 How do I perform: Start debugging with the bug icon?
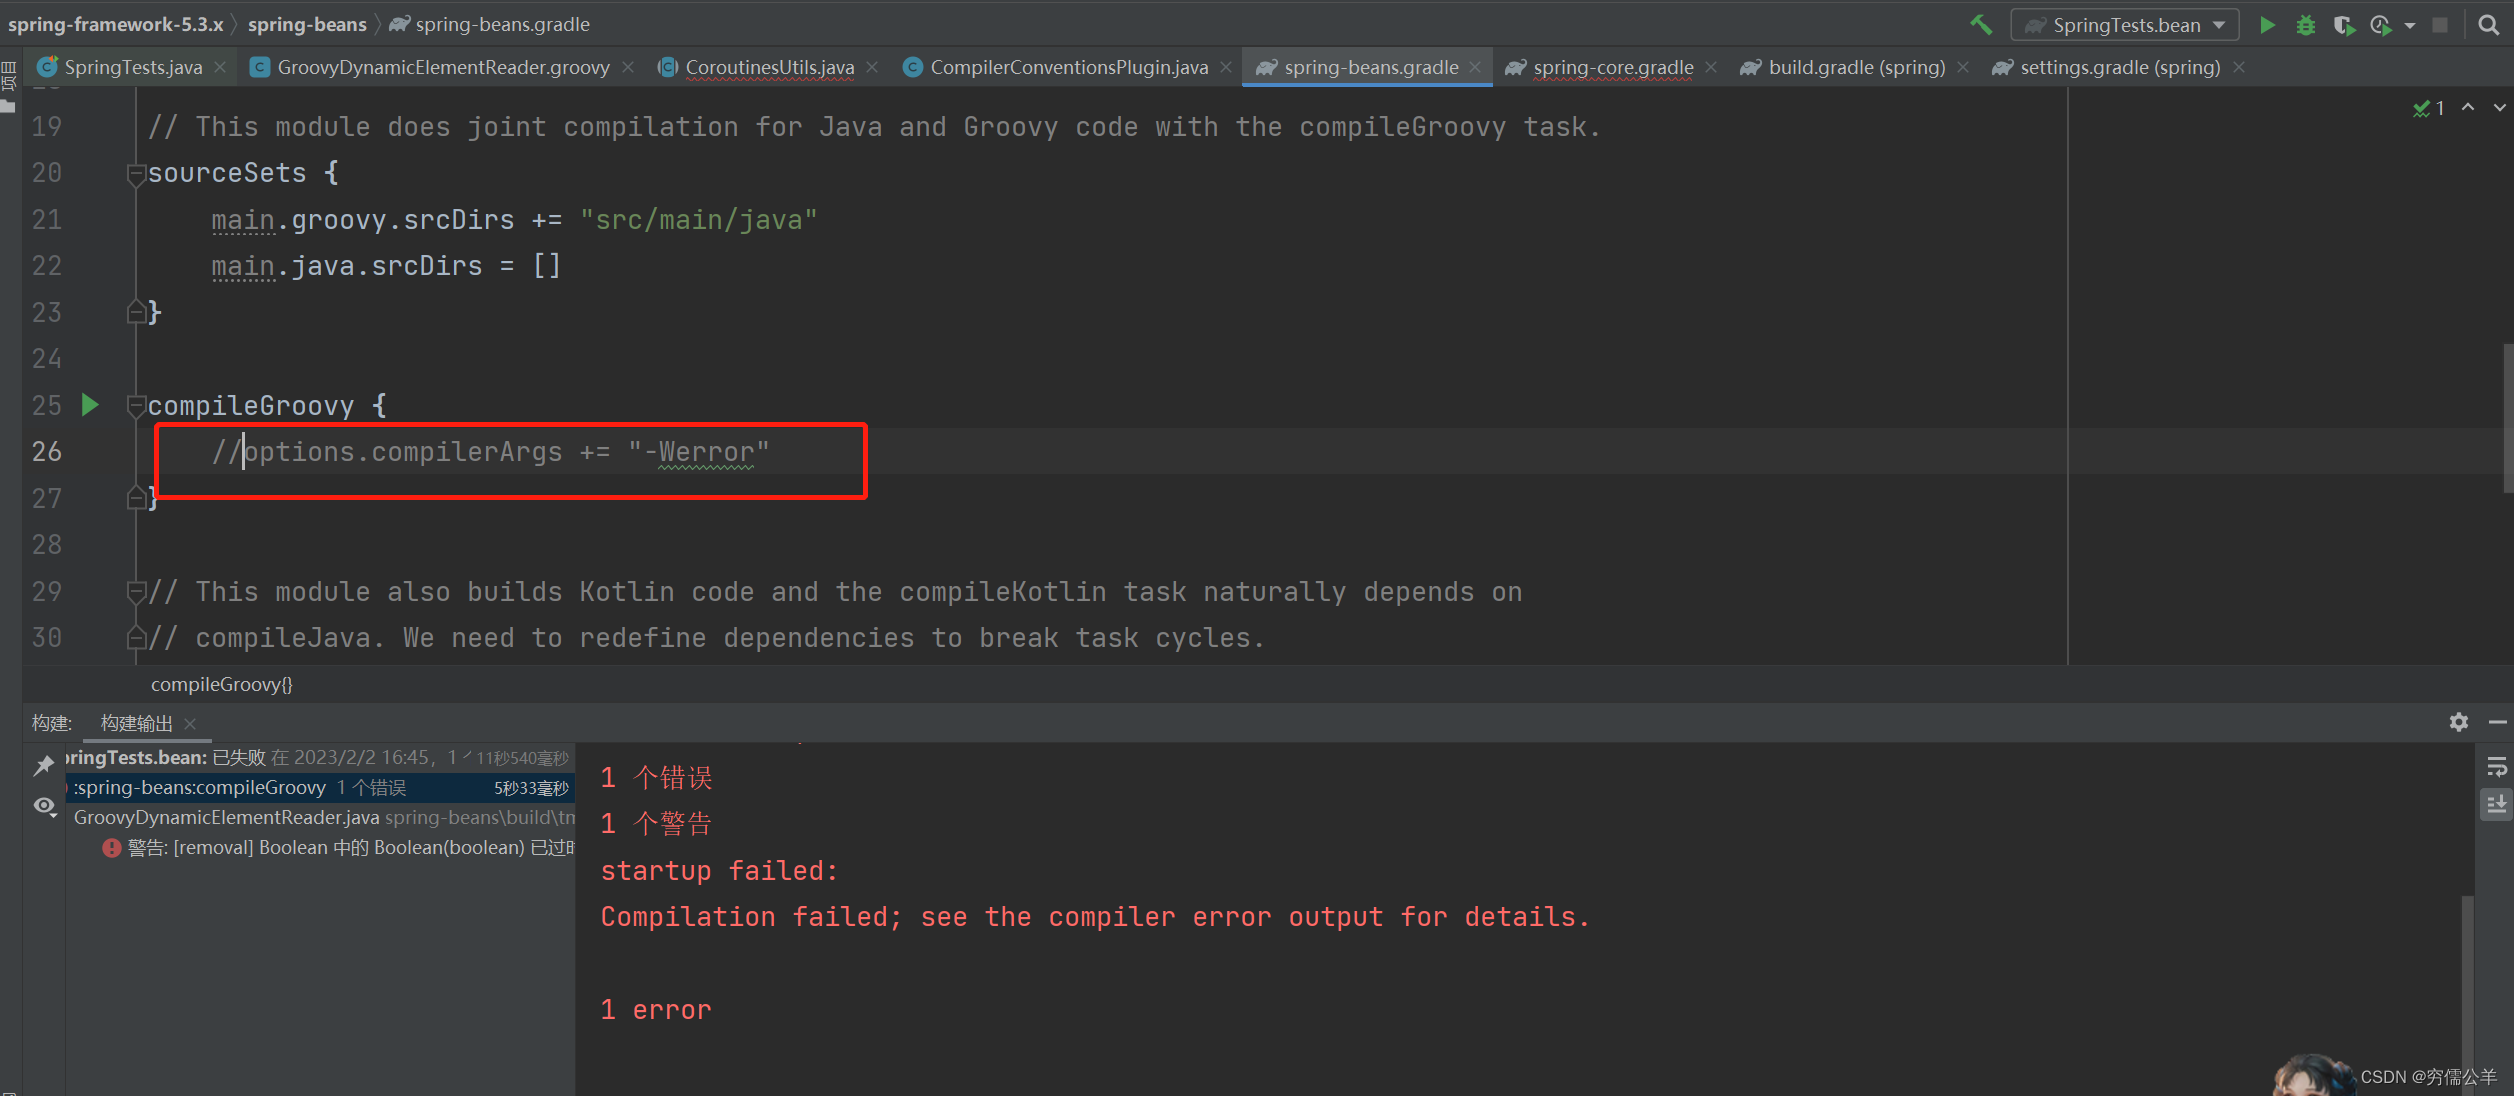[2306, 25]
